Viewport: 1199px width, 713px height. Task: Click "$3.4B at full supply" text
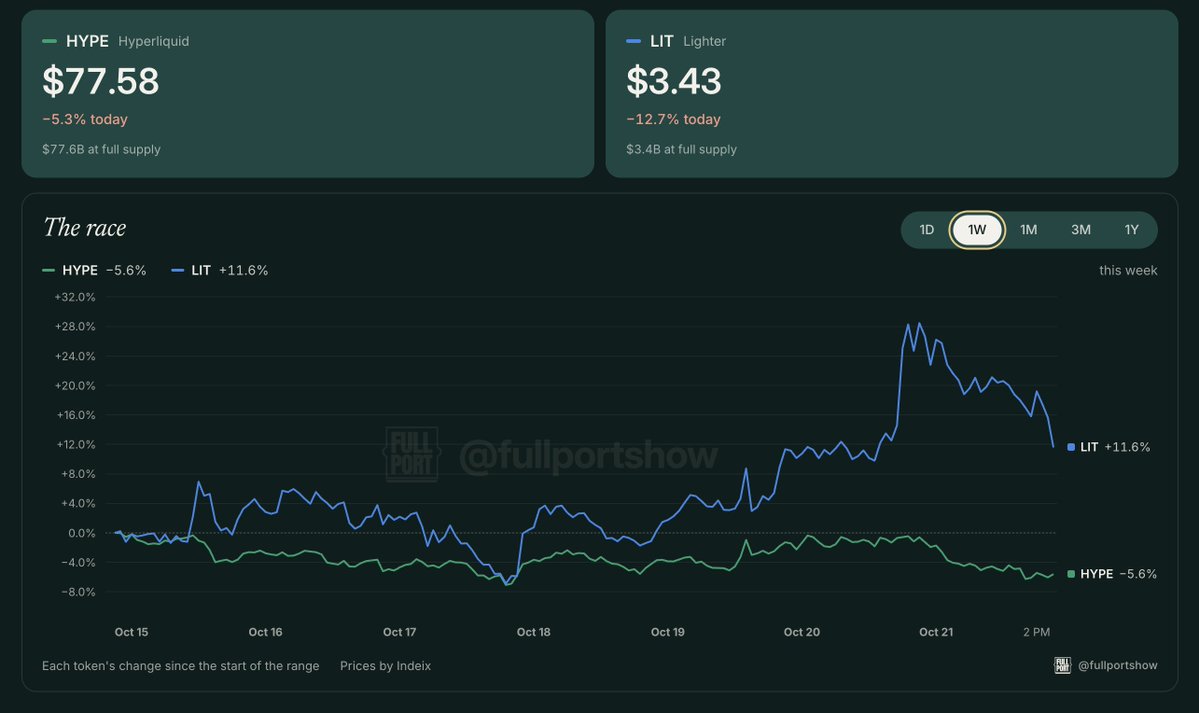[x=681, y=149]
